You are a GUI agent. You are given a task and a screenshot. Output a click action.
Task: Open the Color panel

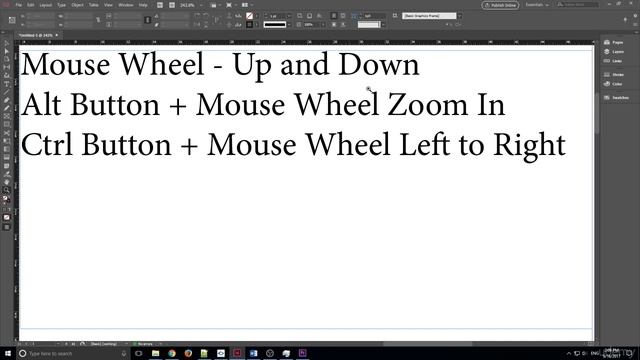click(614, 84)
